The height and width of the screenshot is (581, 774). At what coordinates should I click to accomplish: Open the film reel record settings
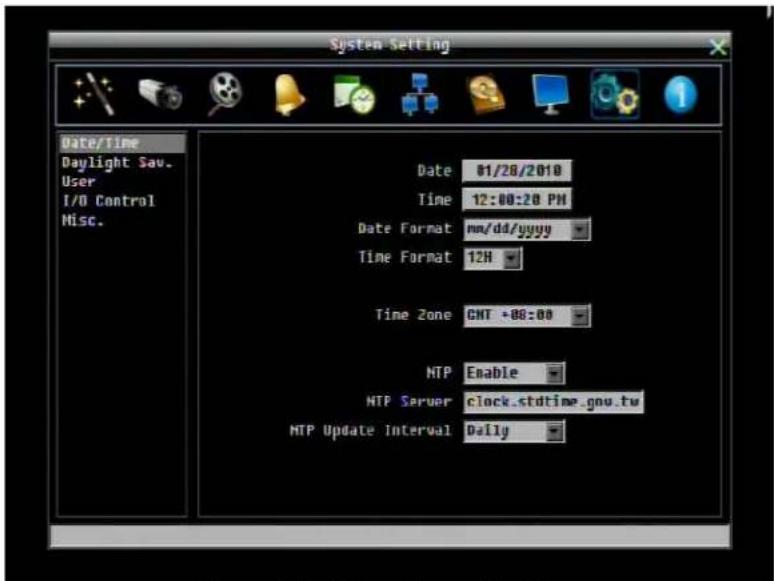tap(225, 94)
